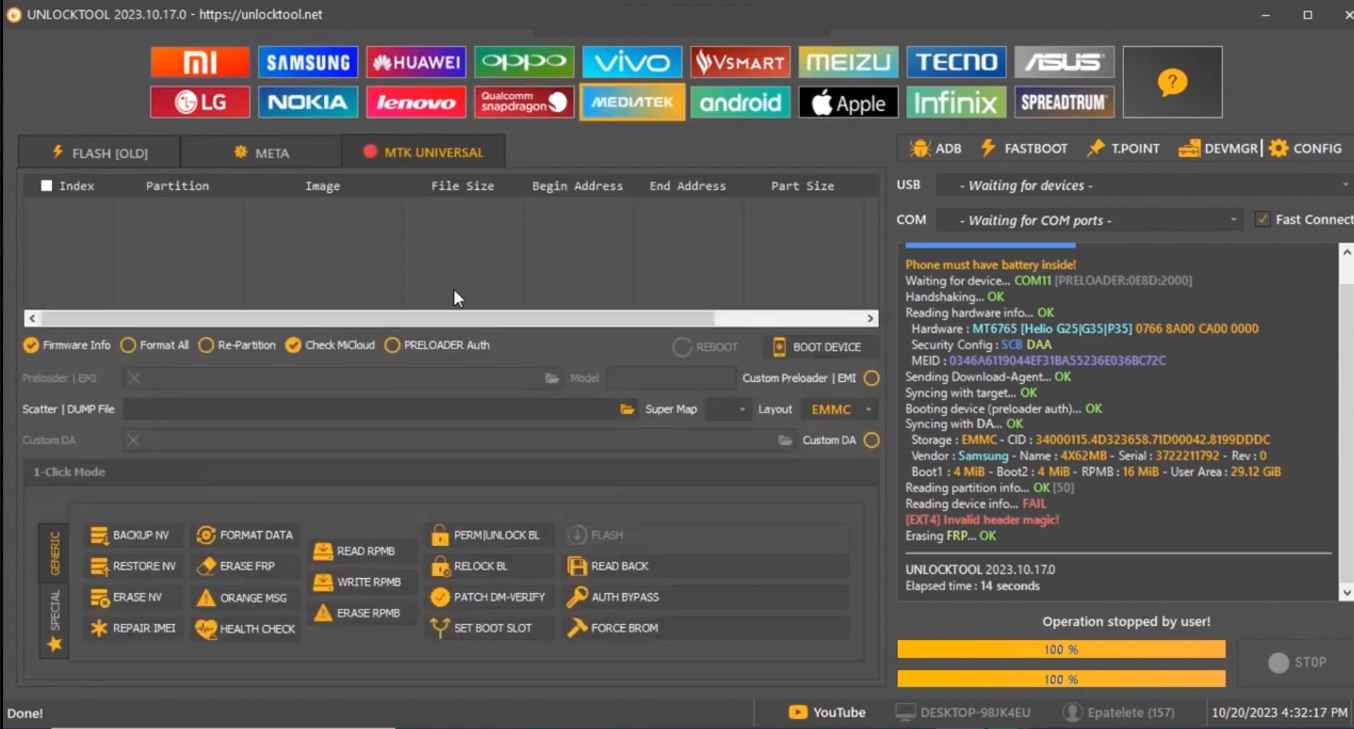The height and width of the screenshot is (729, 1354).
Task: Select the LG brand tile
Action: tap(200, 102)
